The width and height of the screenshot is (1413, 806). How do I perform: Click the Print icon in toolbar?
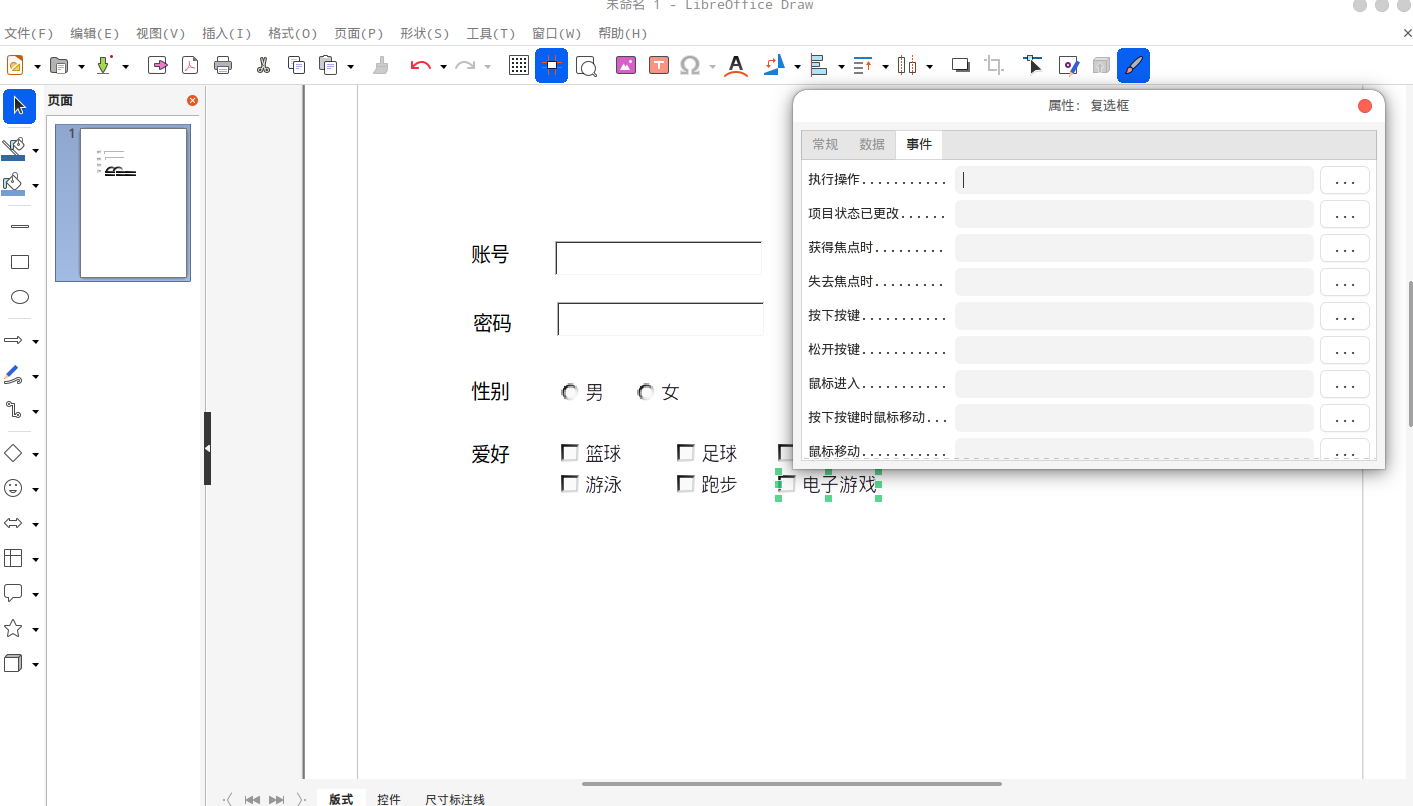tap(223, 66)
